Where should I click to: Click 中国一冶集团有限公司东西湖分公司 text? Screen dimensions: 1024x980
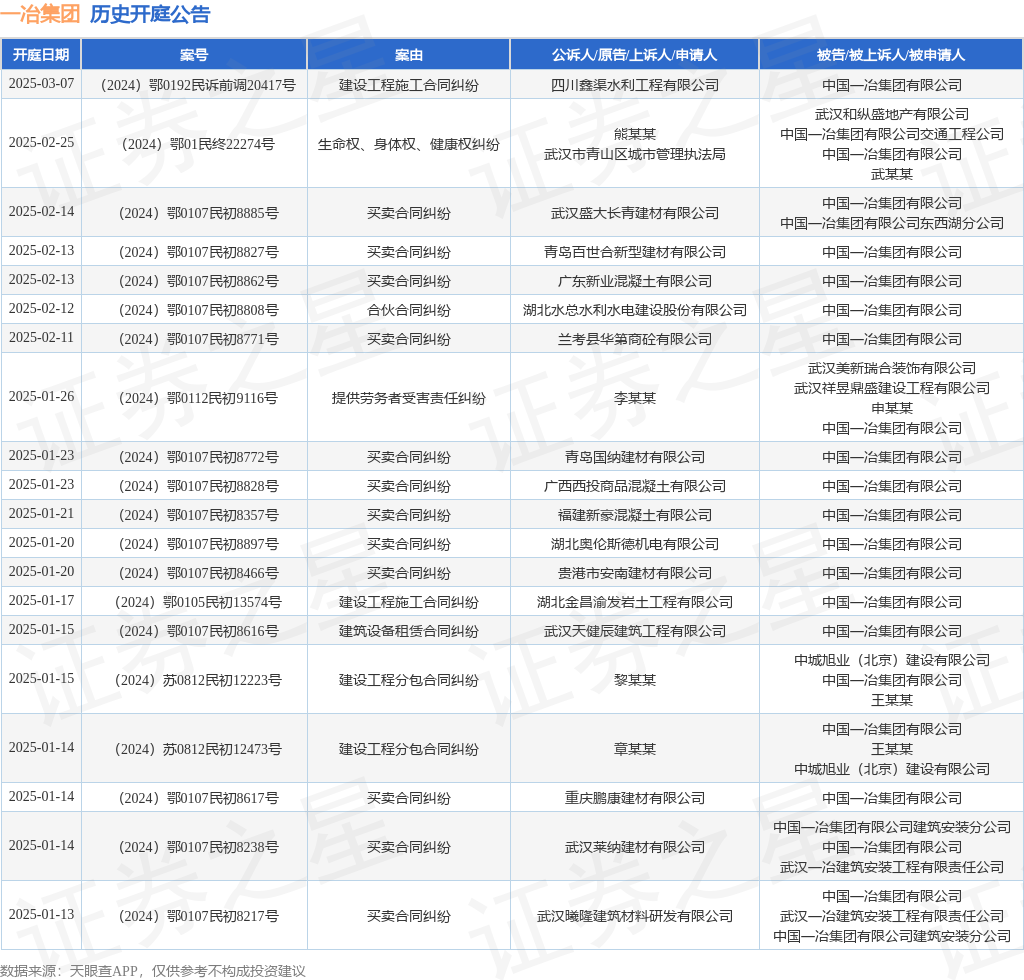click(891, 223)
